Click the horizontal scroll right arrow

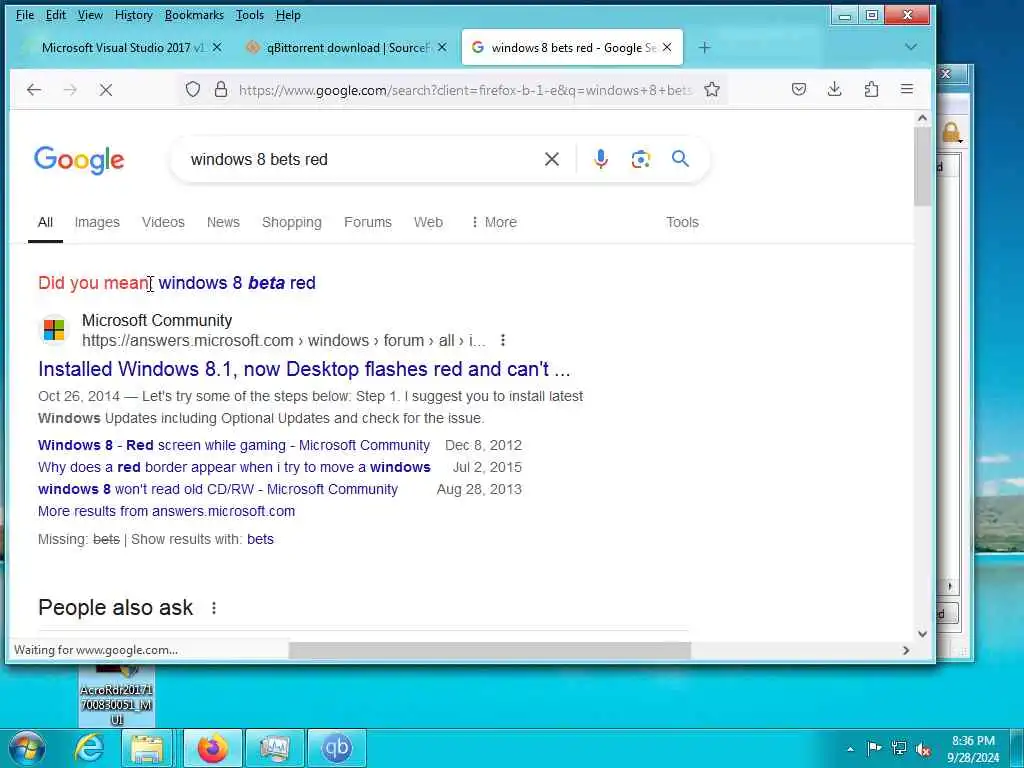pyautogui.click(x=906, y=650)
